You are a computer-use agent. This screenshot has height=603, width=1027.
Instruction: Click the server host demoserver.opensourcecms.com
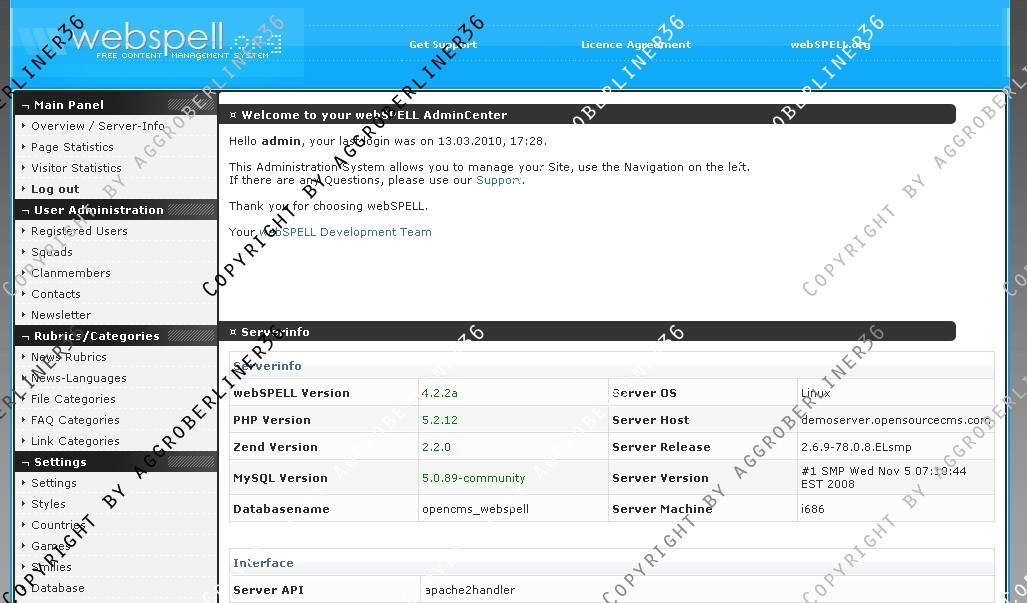click(x=895, y=420)
